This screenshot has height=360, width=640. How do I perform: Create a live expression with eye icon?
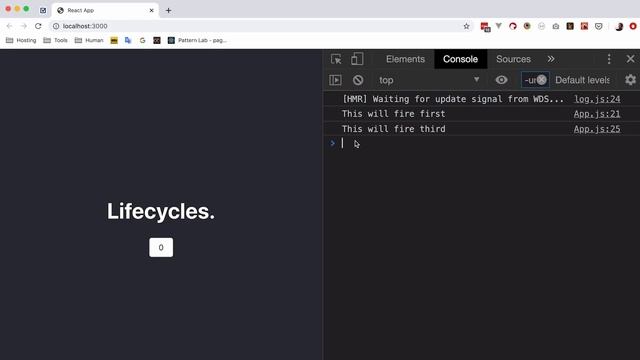point(501,80)
